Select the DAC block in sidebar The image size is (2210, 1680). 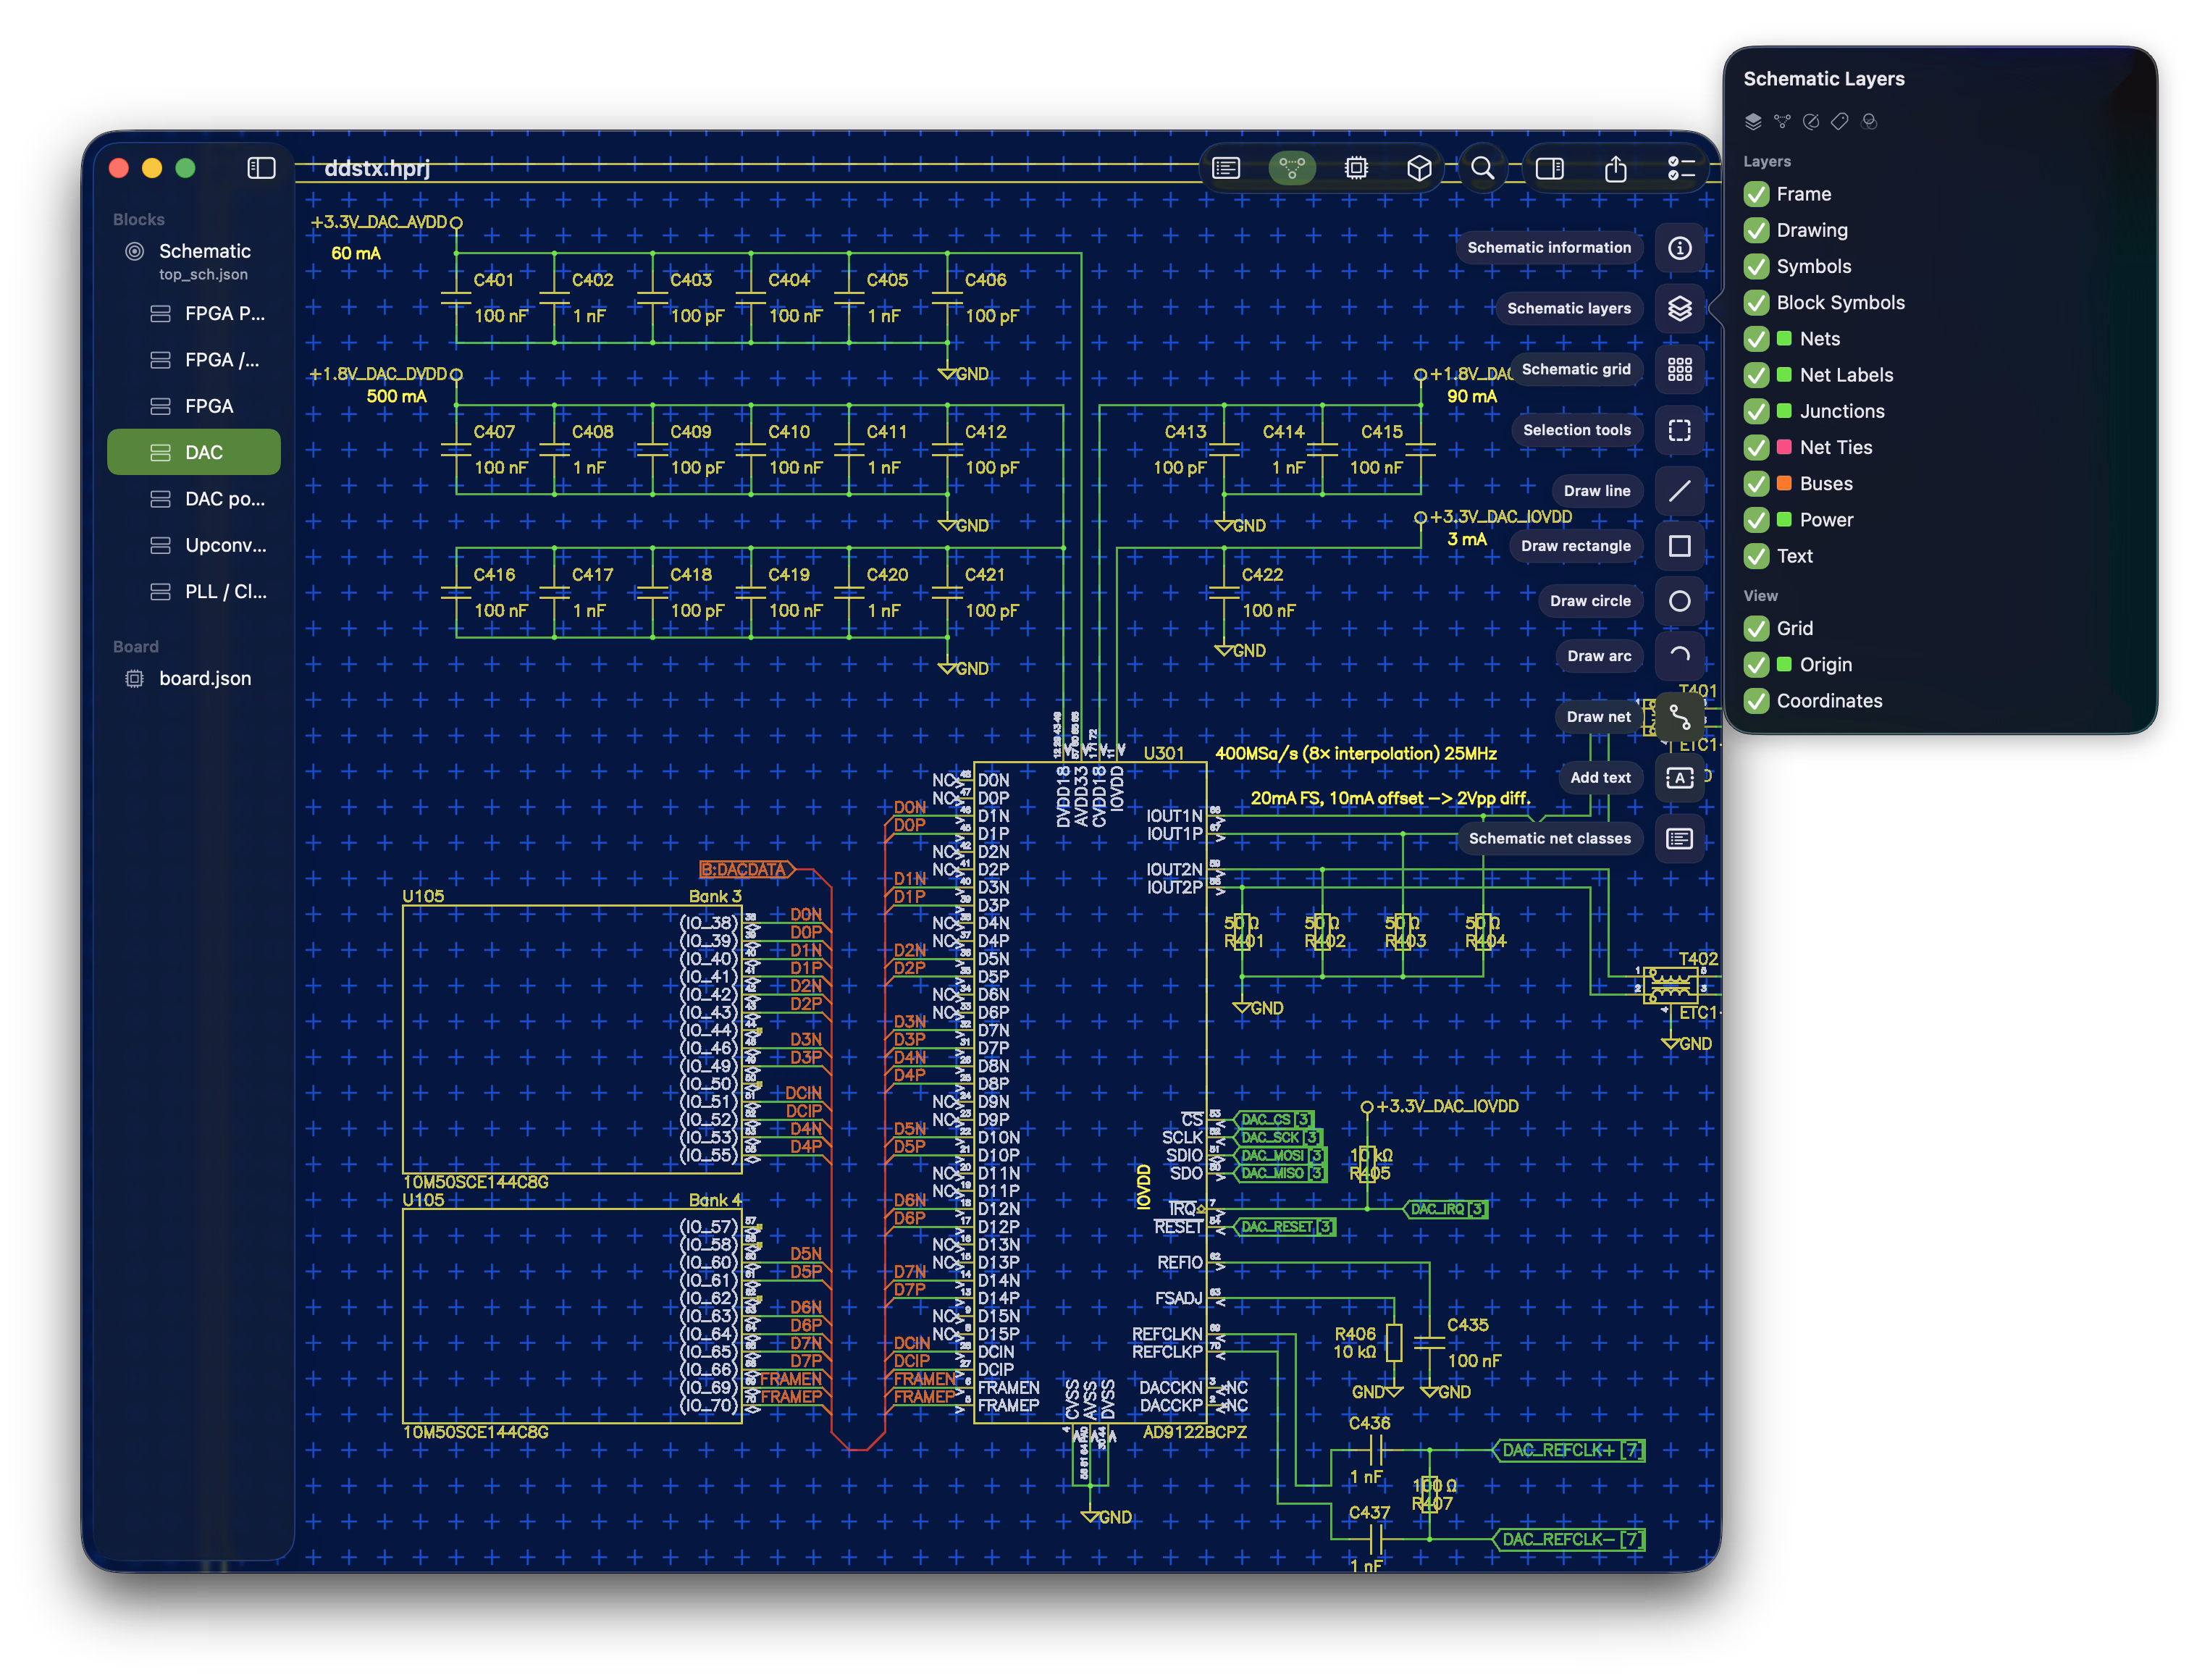click(193, 452)
